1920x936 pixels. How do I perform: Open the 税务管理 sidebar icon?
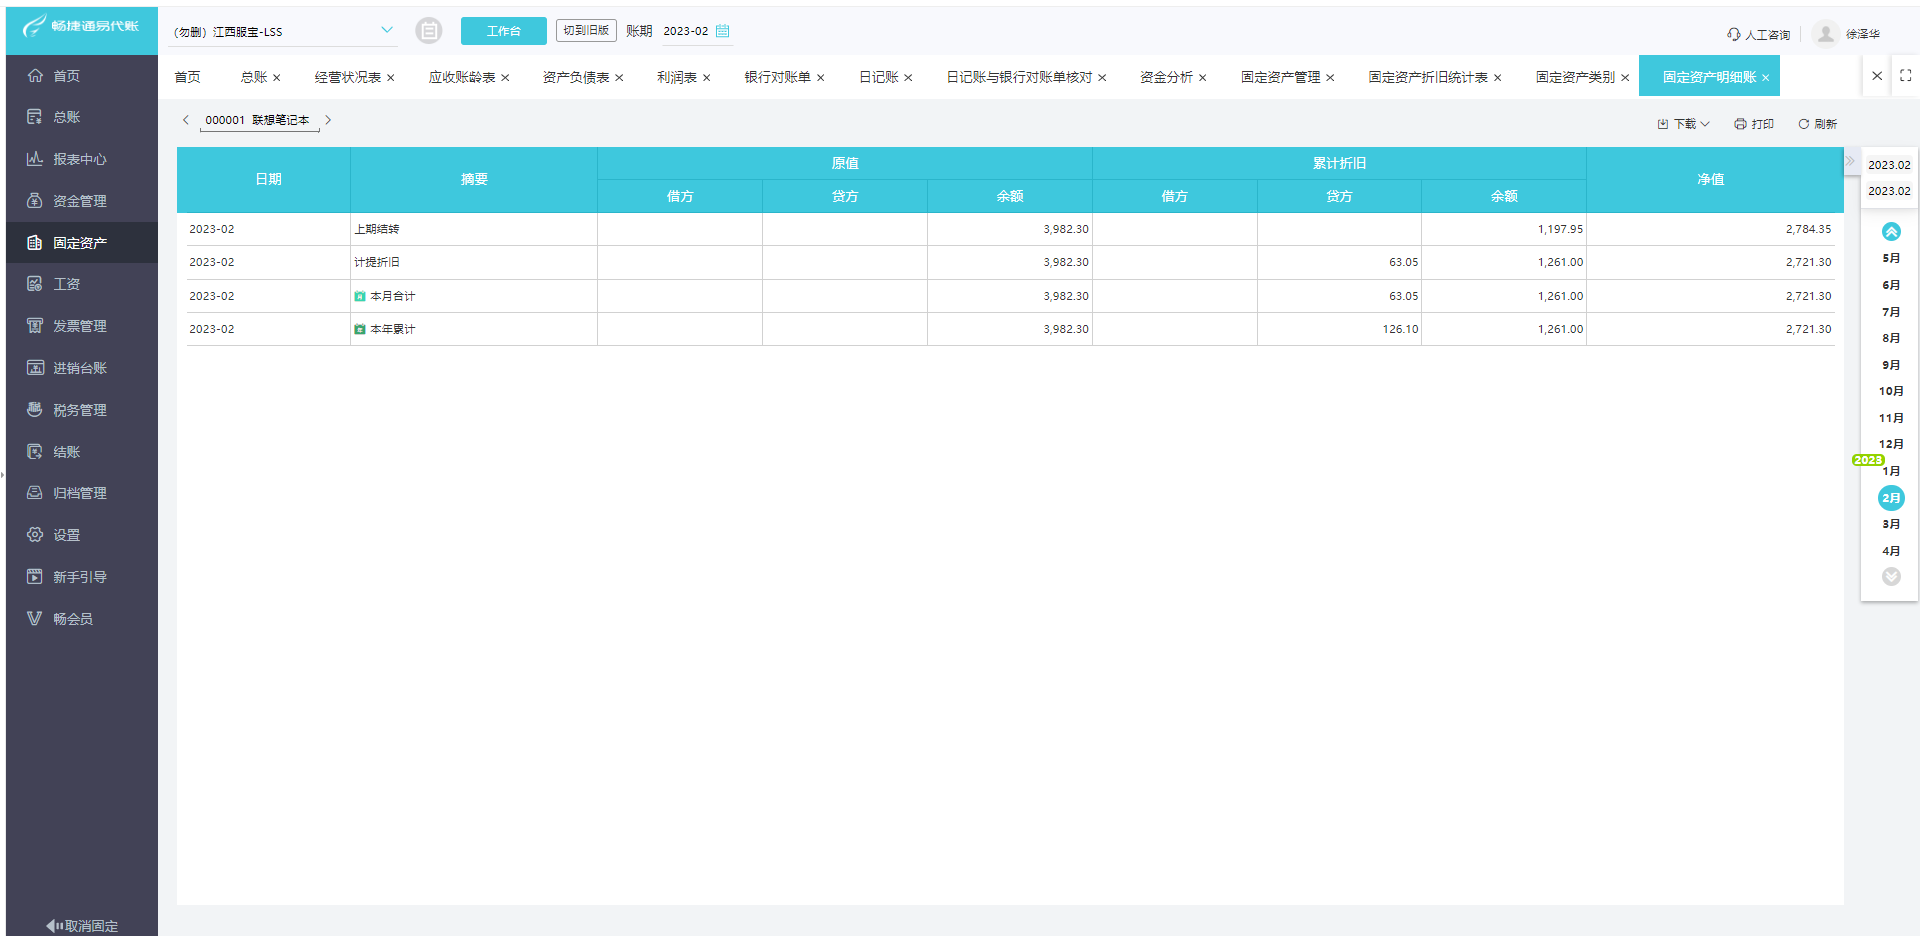tap(35, 409)
